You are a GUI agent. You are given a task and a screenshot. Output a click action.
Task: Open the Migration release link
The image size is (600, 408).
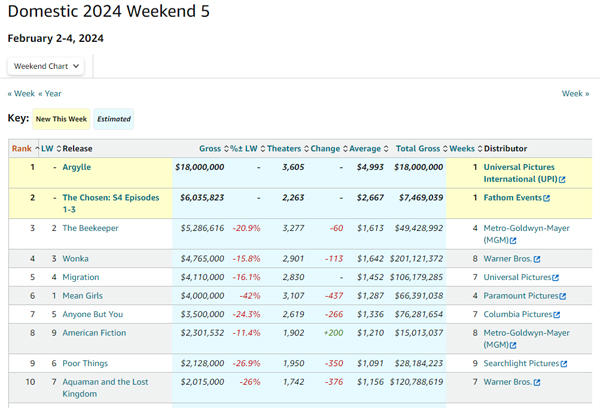[81, 277]
